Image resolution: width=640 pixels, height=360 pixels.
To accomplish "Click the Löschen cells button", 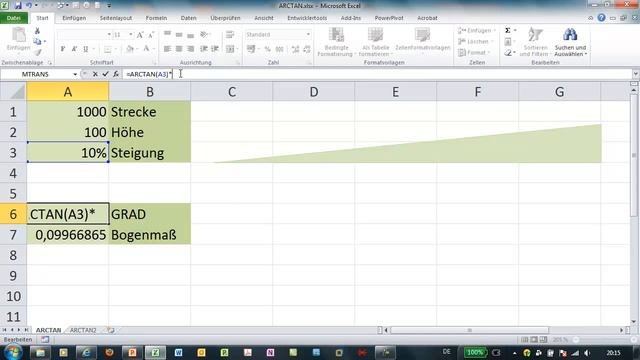I will tap(476, 42).
